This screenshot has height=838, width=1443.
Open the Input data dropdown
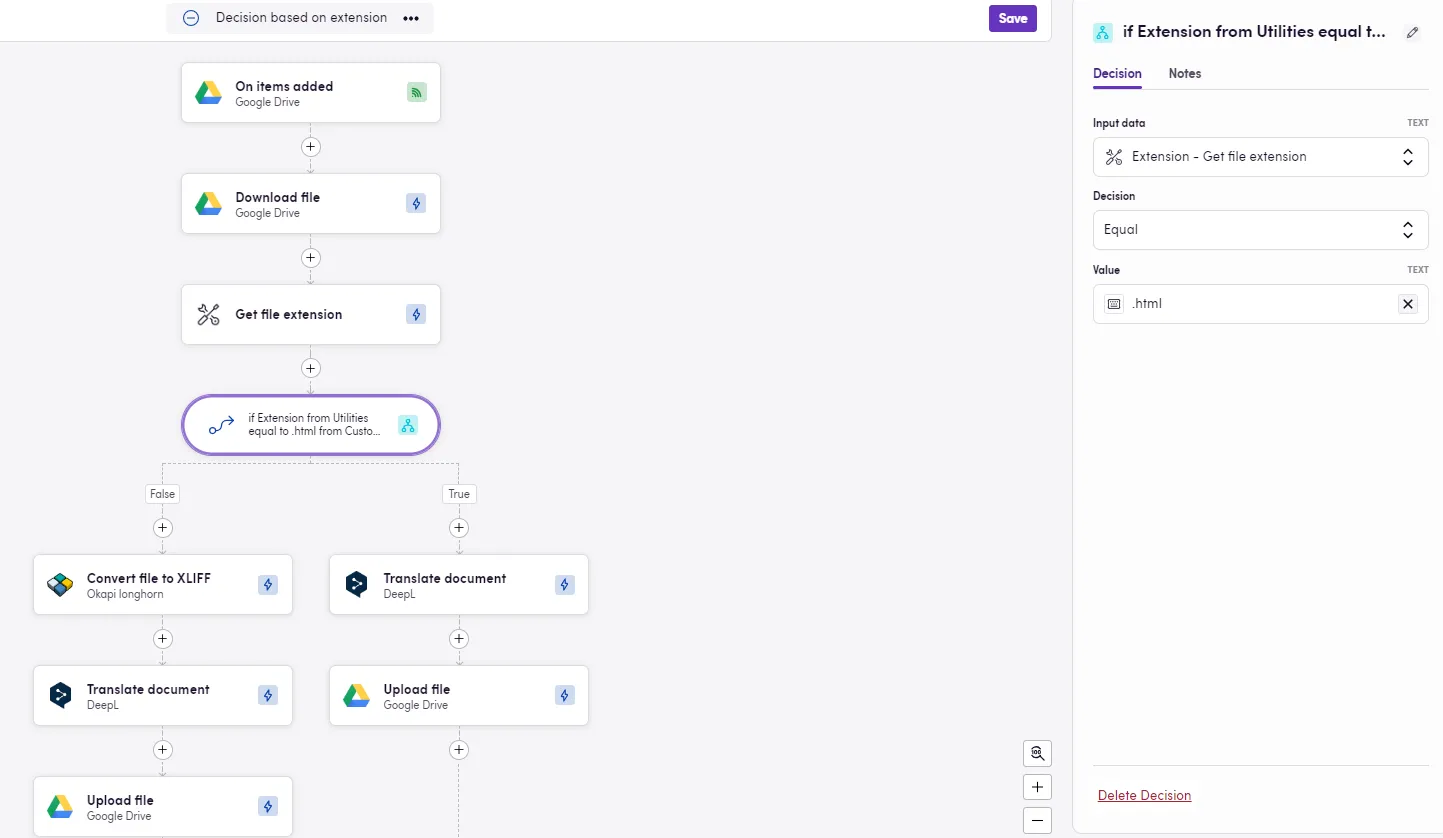point(1260,157)
